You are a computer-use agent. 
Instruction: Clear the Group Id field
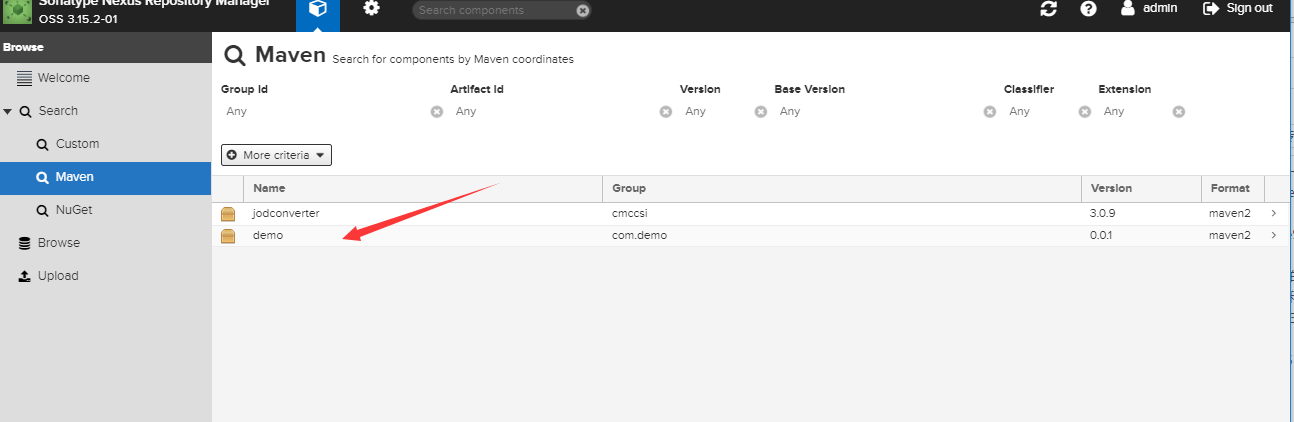coord(437,112)
